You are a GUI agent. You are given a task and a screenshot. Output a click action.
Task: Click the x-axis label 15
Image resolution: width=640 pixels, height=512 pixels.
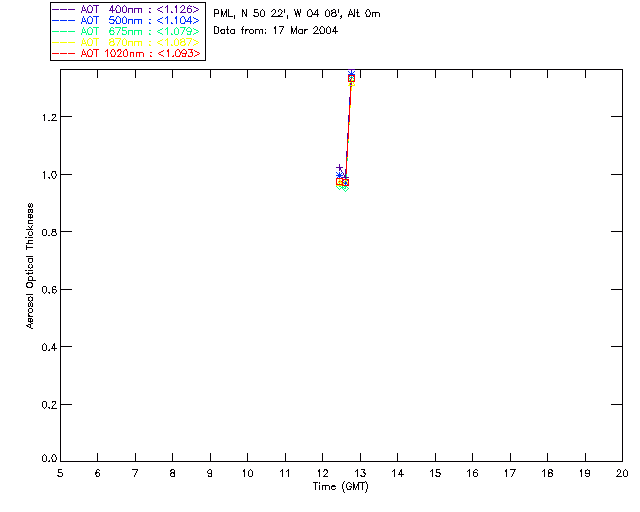tap(435, 474)
